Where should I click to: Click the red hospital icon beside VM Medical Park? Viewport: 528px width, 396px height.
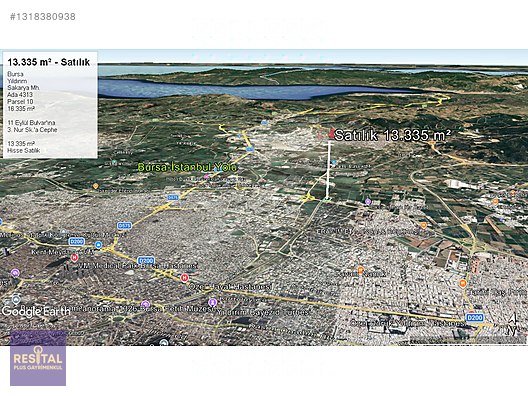74,258
